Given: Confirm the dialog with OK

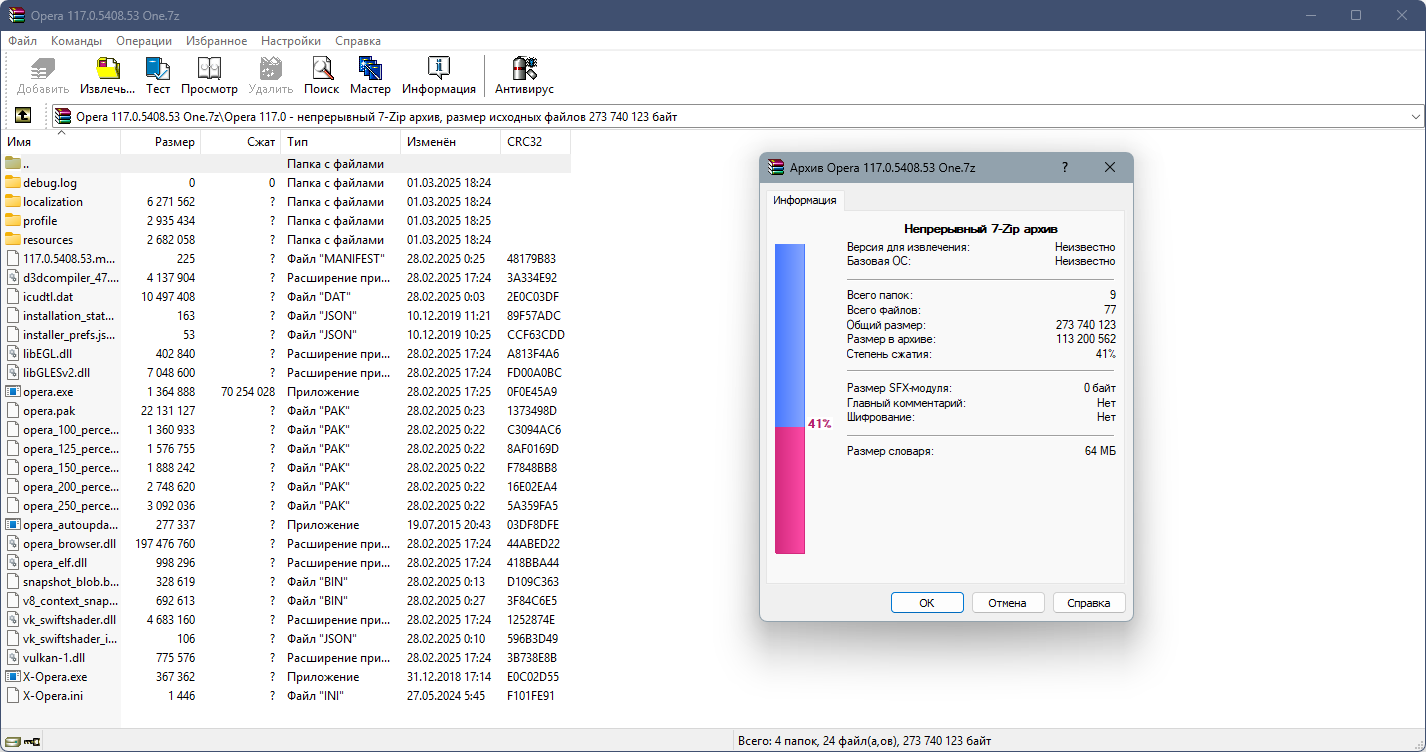Looking at the screenshot, I should pyautogui.click(x=927, y=603).
